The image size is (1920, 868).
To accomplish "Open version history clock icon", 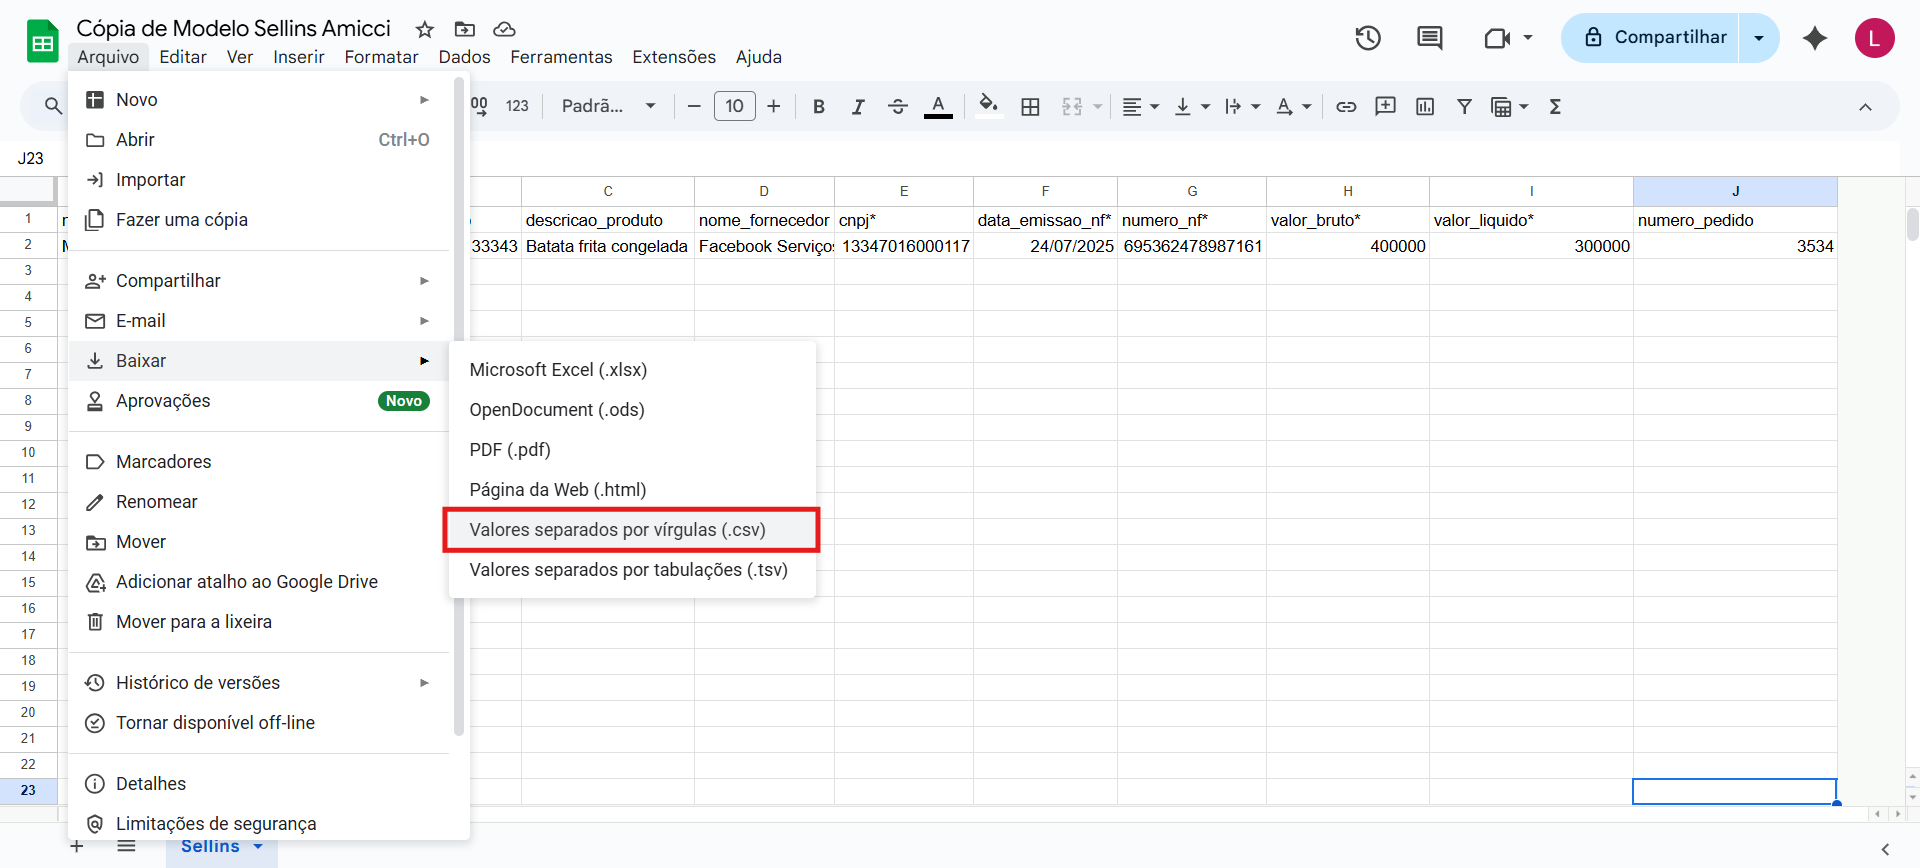I will coord(1367,38).
